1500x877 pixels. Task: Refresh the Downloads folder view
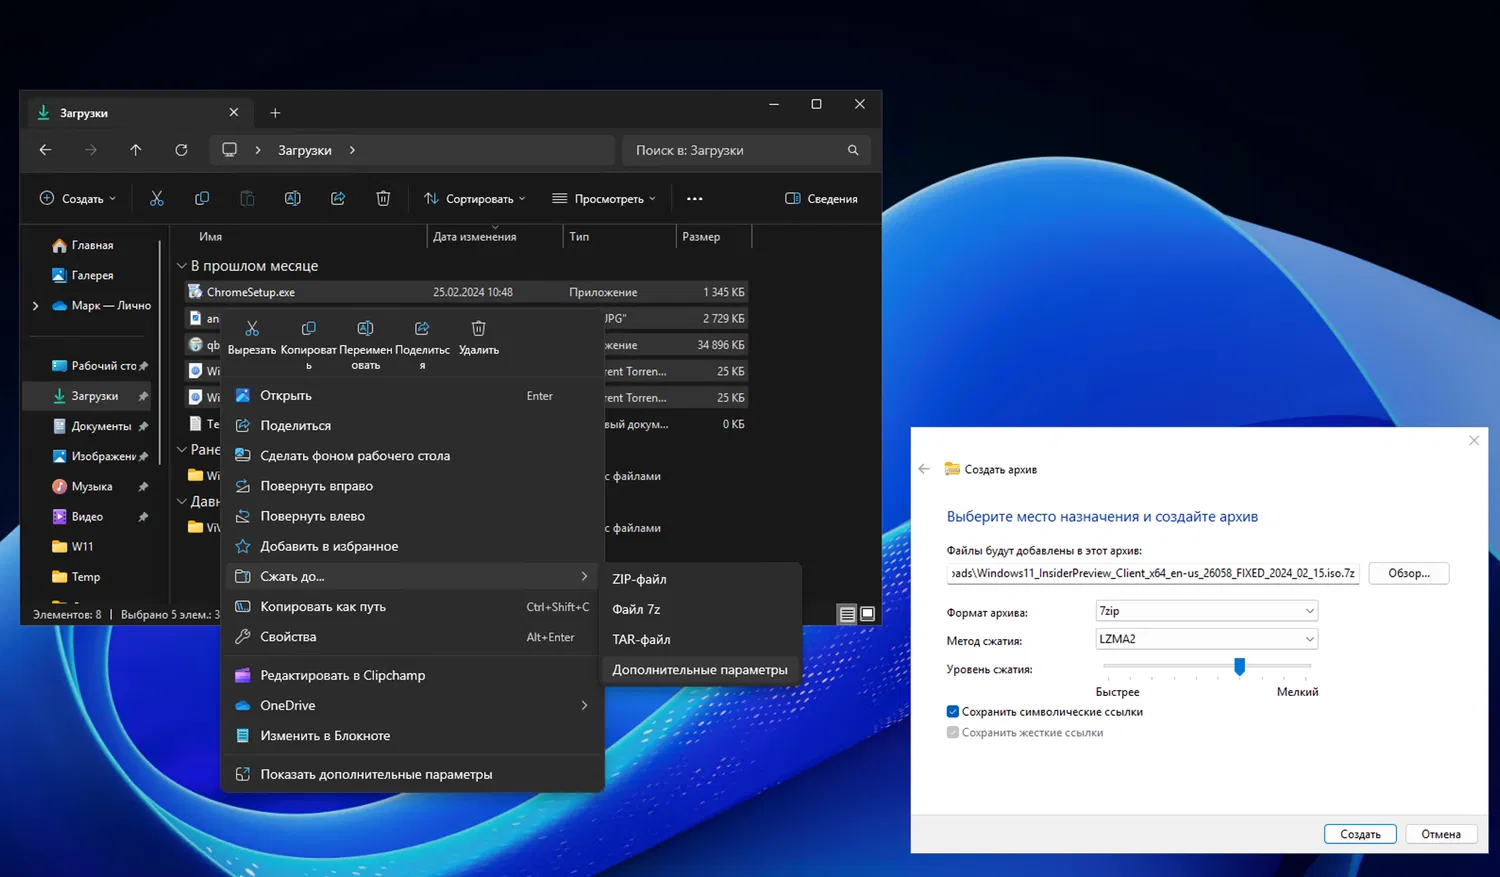click(x=181, y=150)
